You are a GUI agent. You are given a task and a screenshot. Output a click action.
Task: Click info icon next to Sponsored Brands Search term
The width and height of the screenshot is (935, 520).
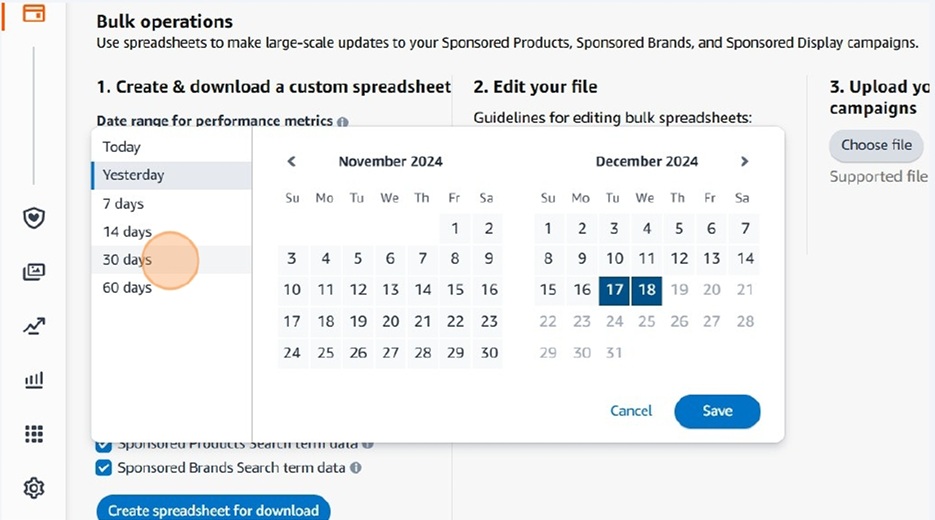pos(356,468)
